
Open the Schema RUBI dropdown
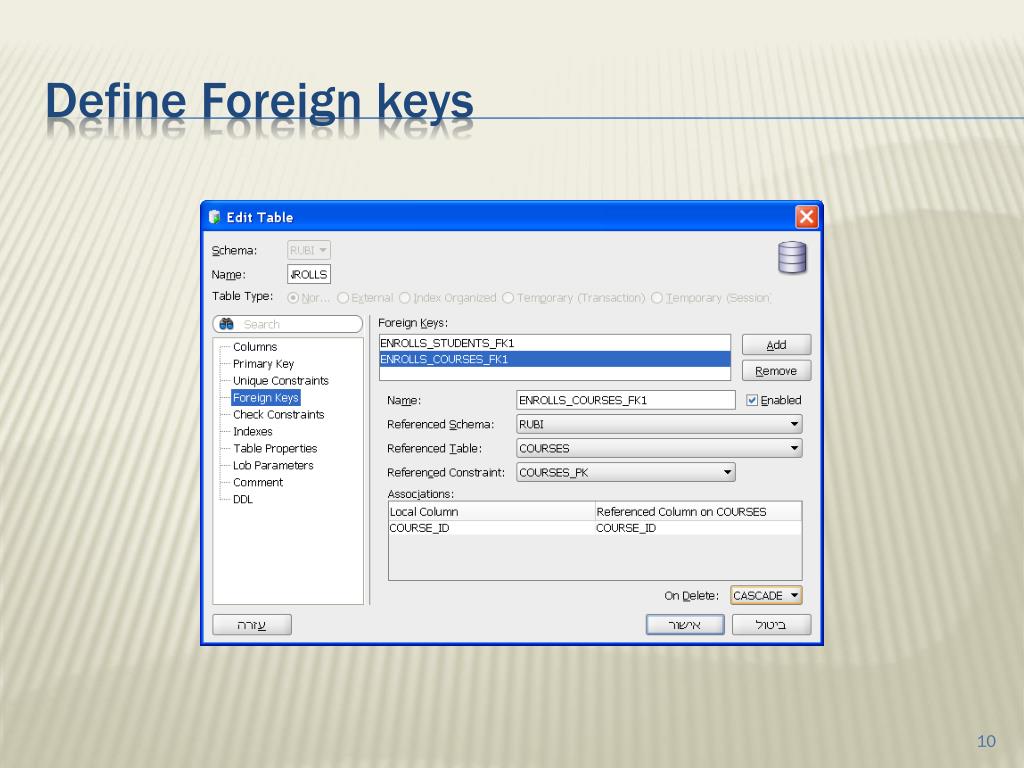tap(309, 250)
